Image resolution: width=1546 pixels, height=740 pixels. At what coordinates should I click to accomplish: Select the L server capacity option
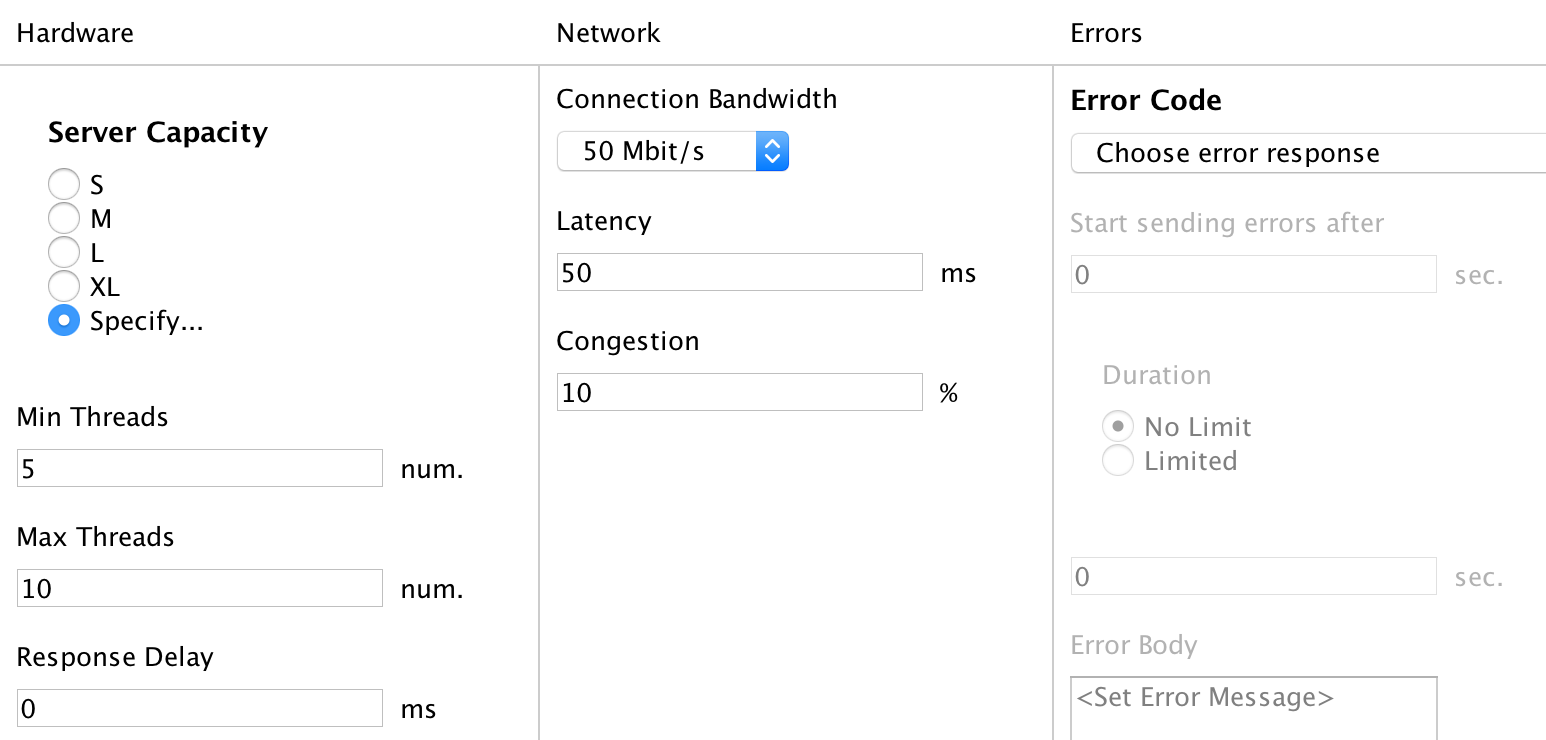tap(64, 253)
